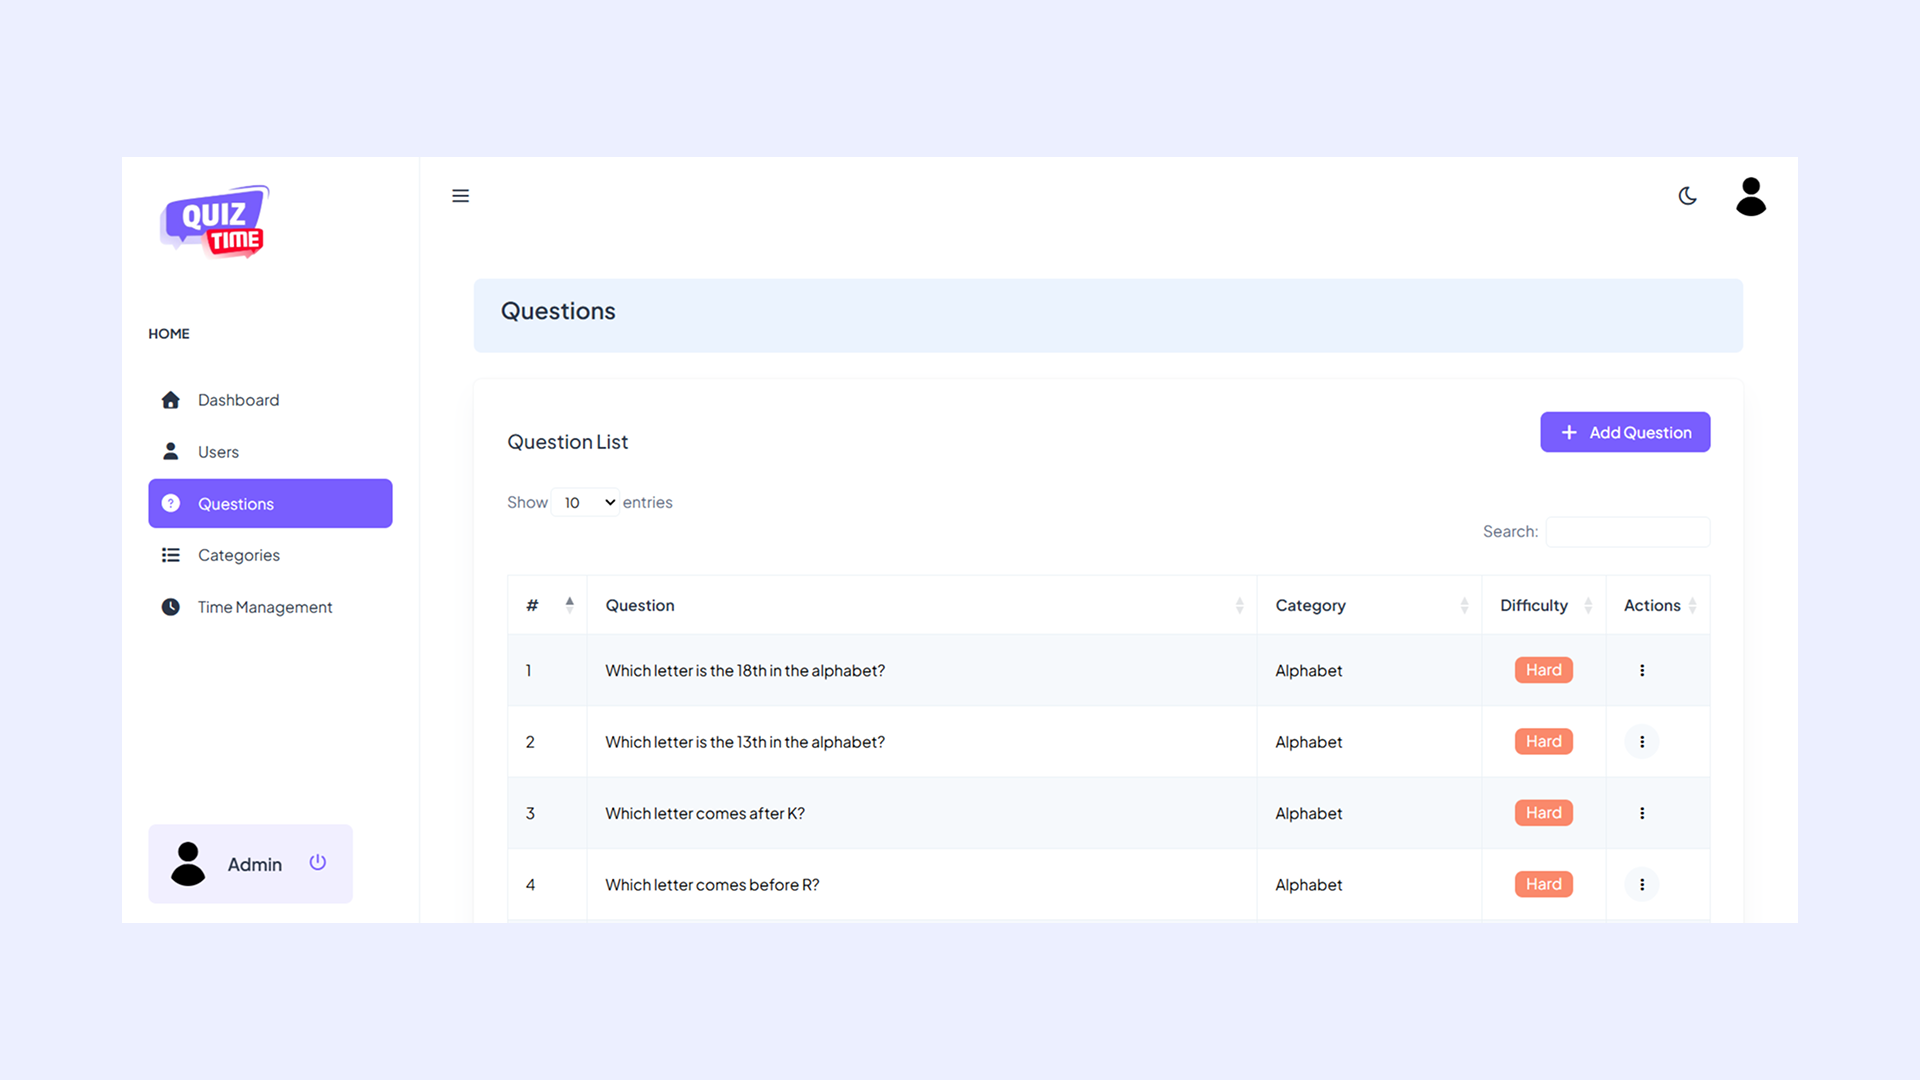This screenshot has height=1080, width=1920.
Task: Open Users page from sidebar
Action: pos(218,452)
